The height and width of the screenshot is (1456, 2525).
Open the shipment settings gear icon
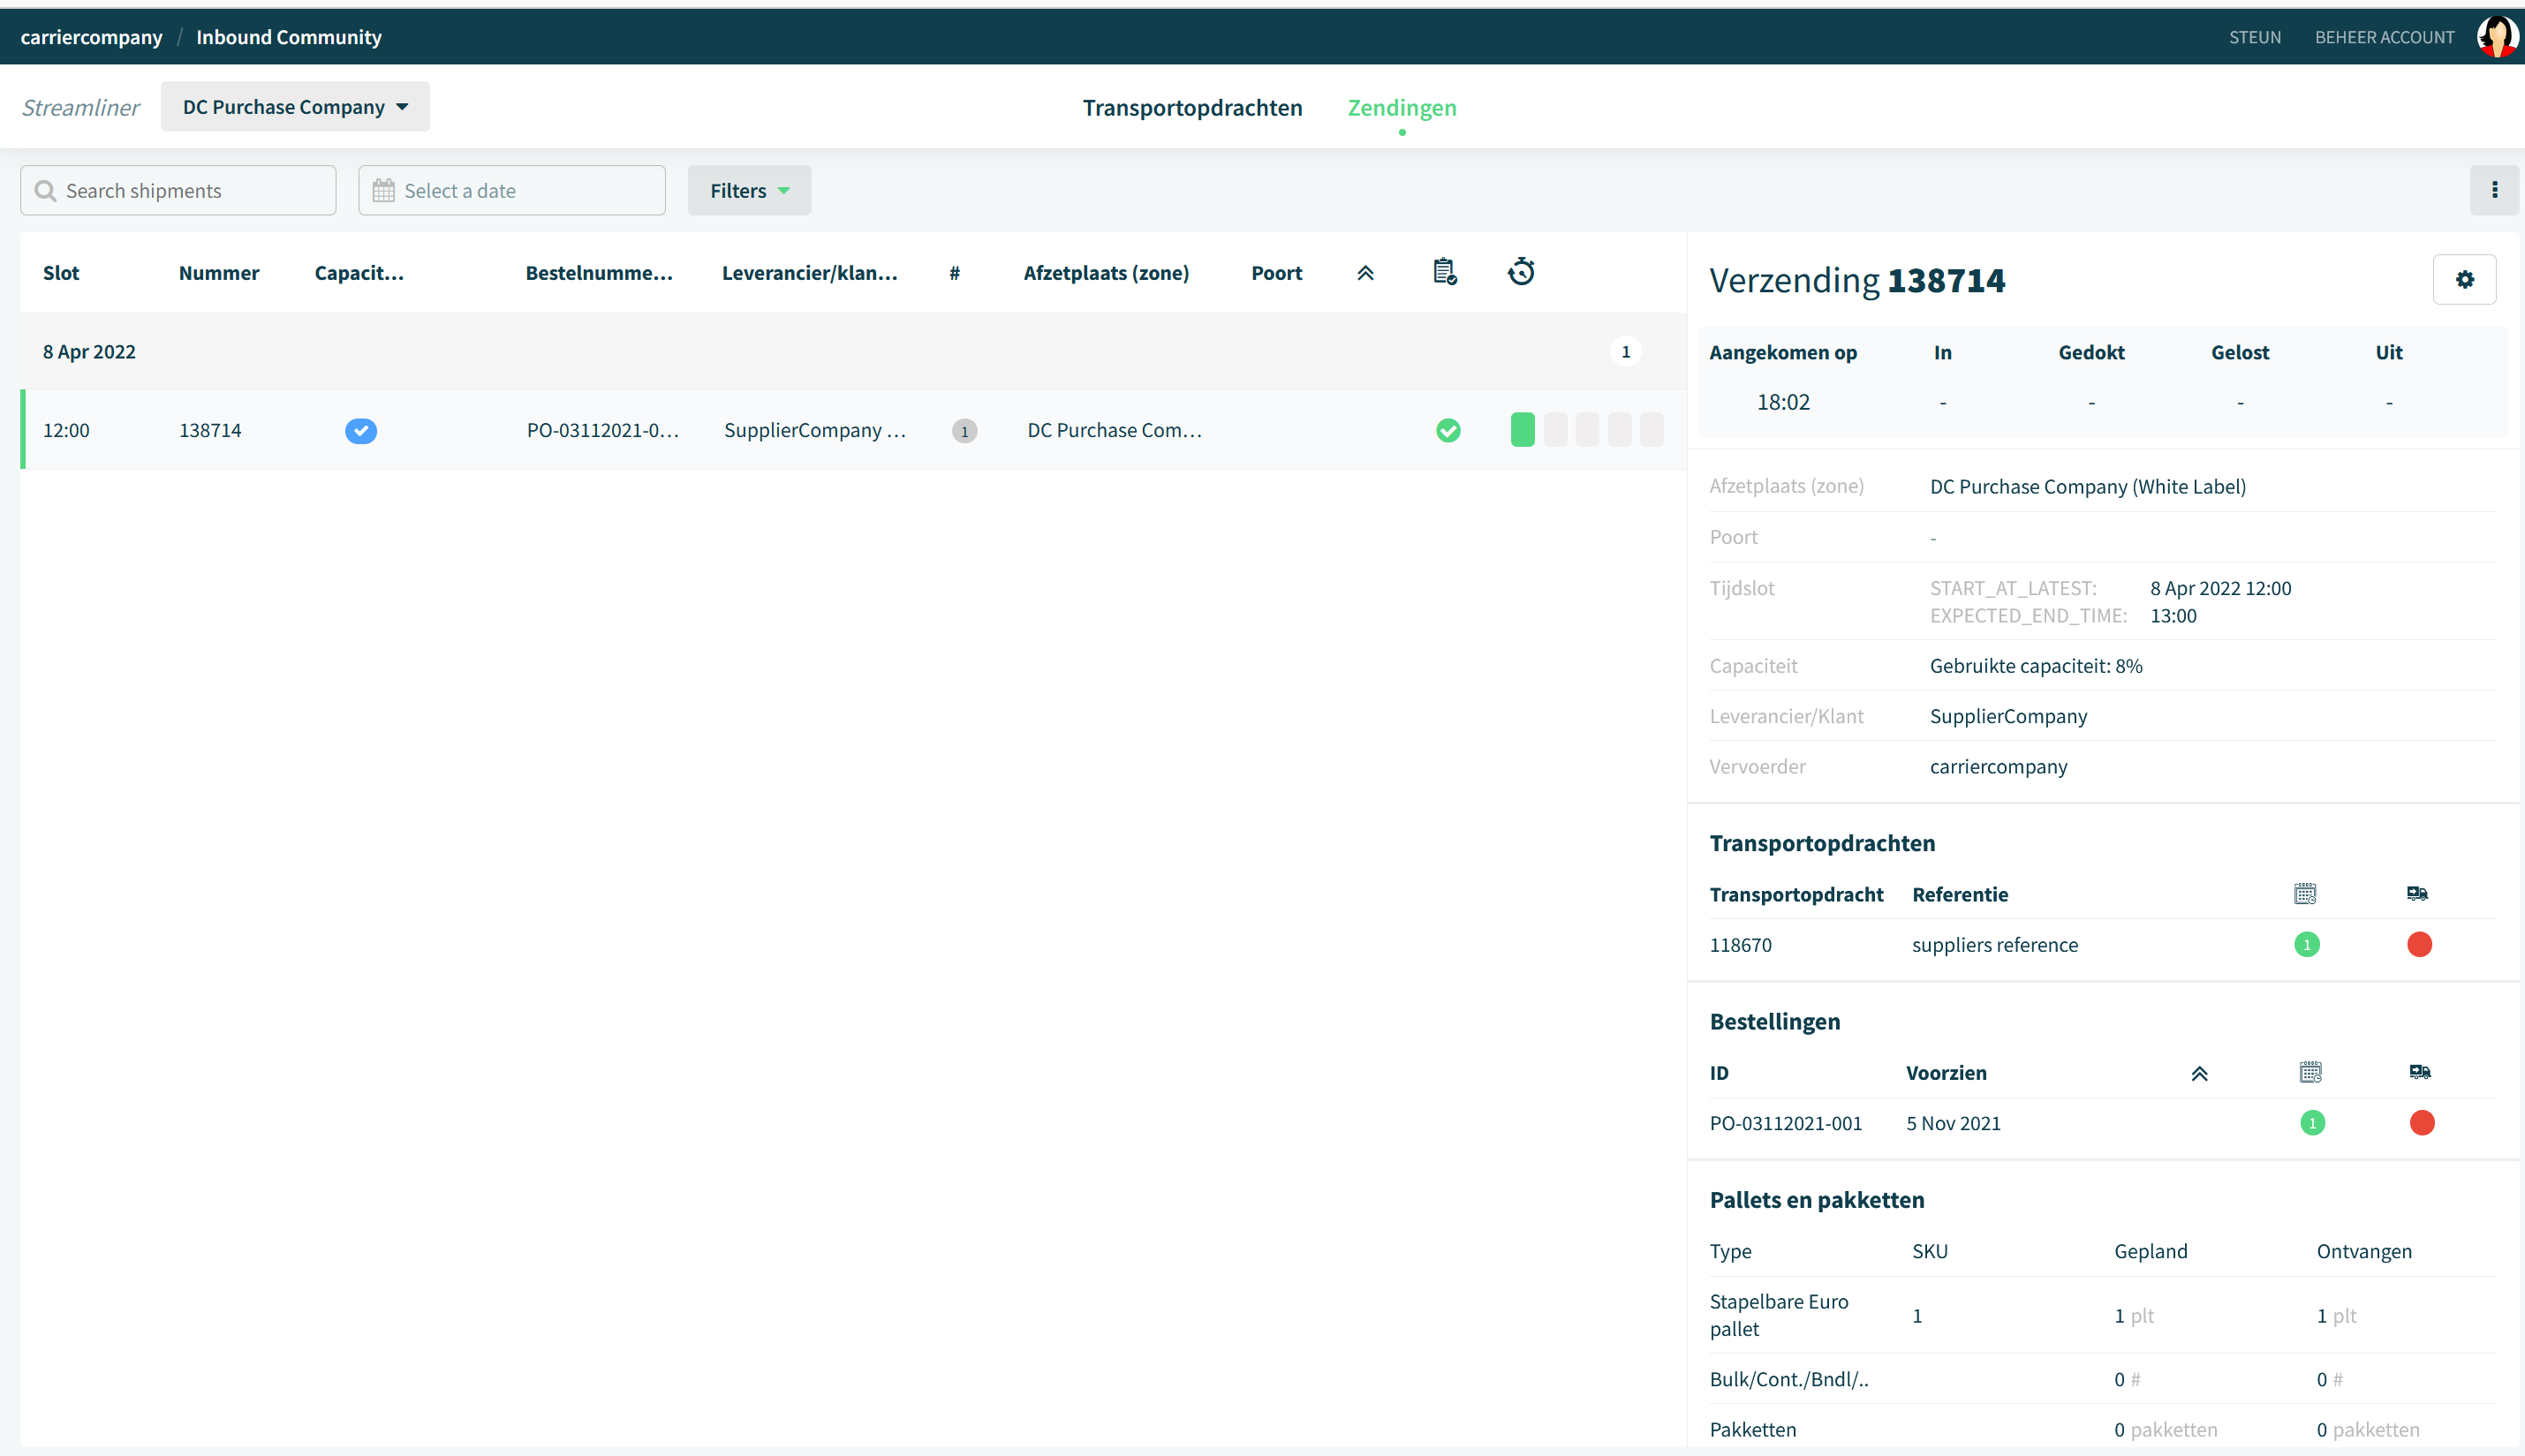pyautogui.click(x=2464, y=280)
